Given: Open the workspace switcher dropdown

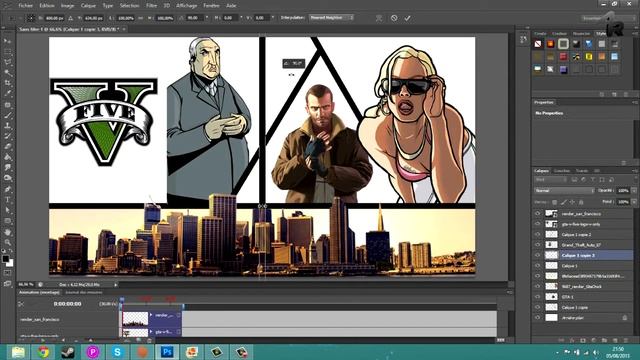Looking at the screenshot, I should point(607,18).
